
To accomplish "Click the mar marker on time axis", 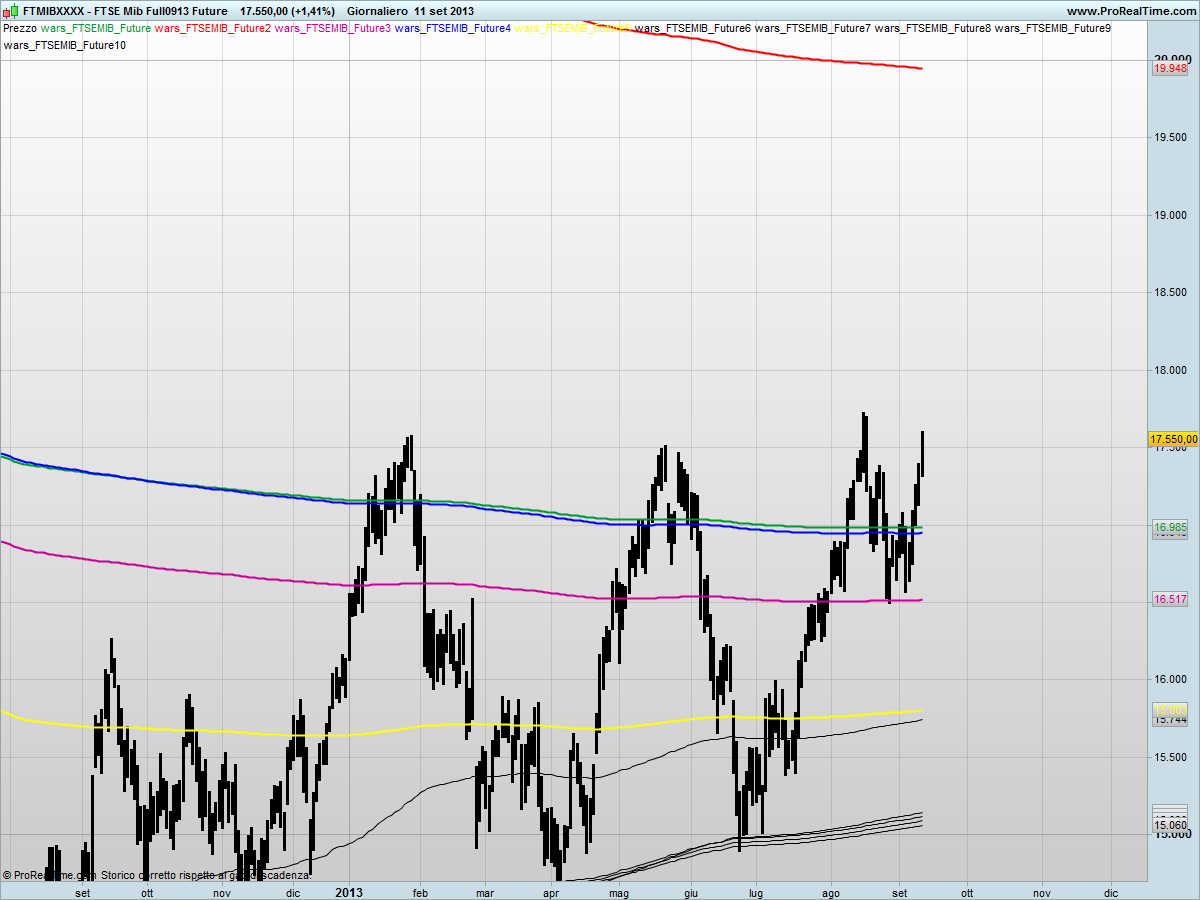I will (x=486, y=892).
